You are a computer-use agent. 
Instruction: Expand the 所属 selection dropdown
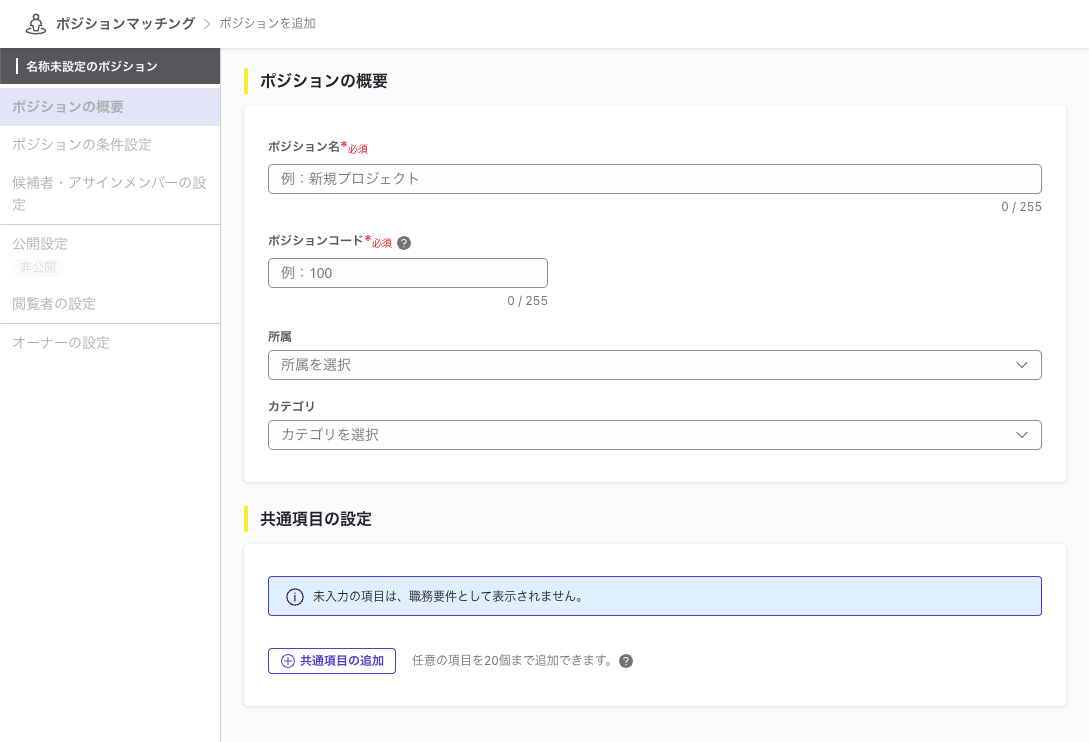pos(654,365)
